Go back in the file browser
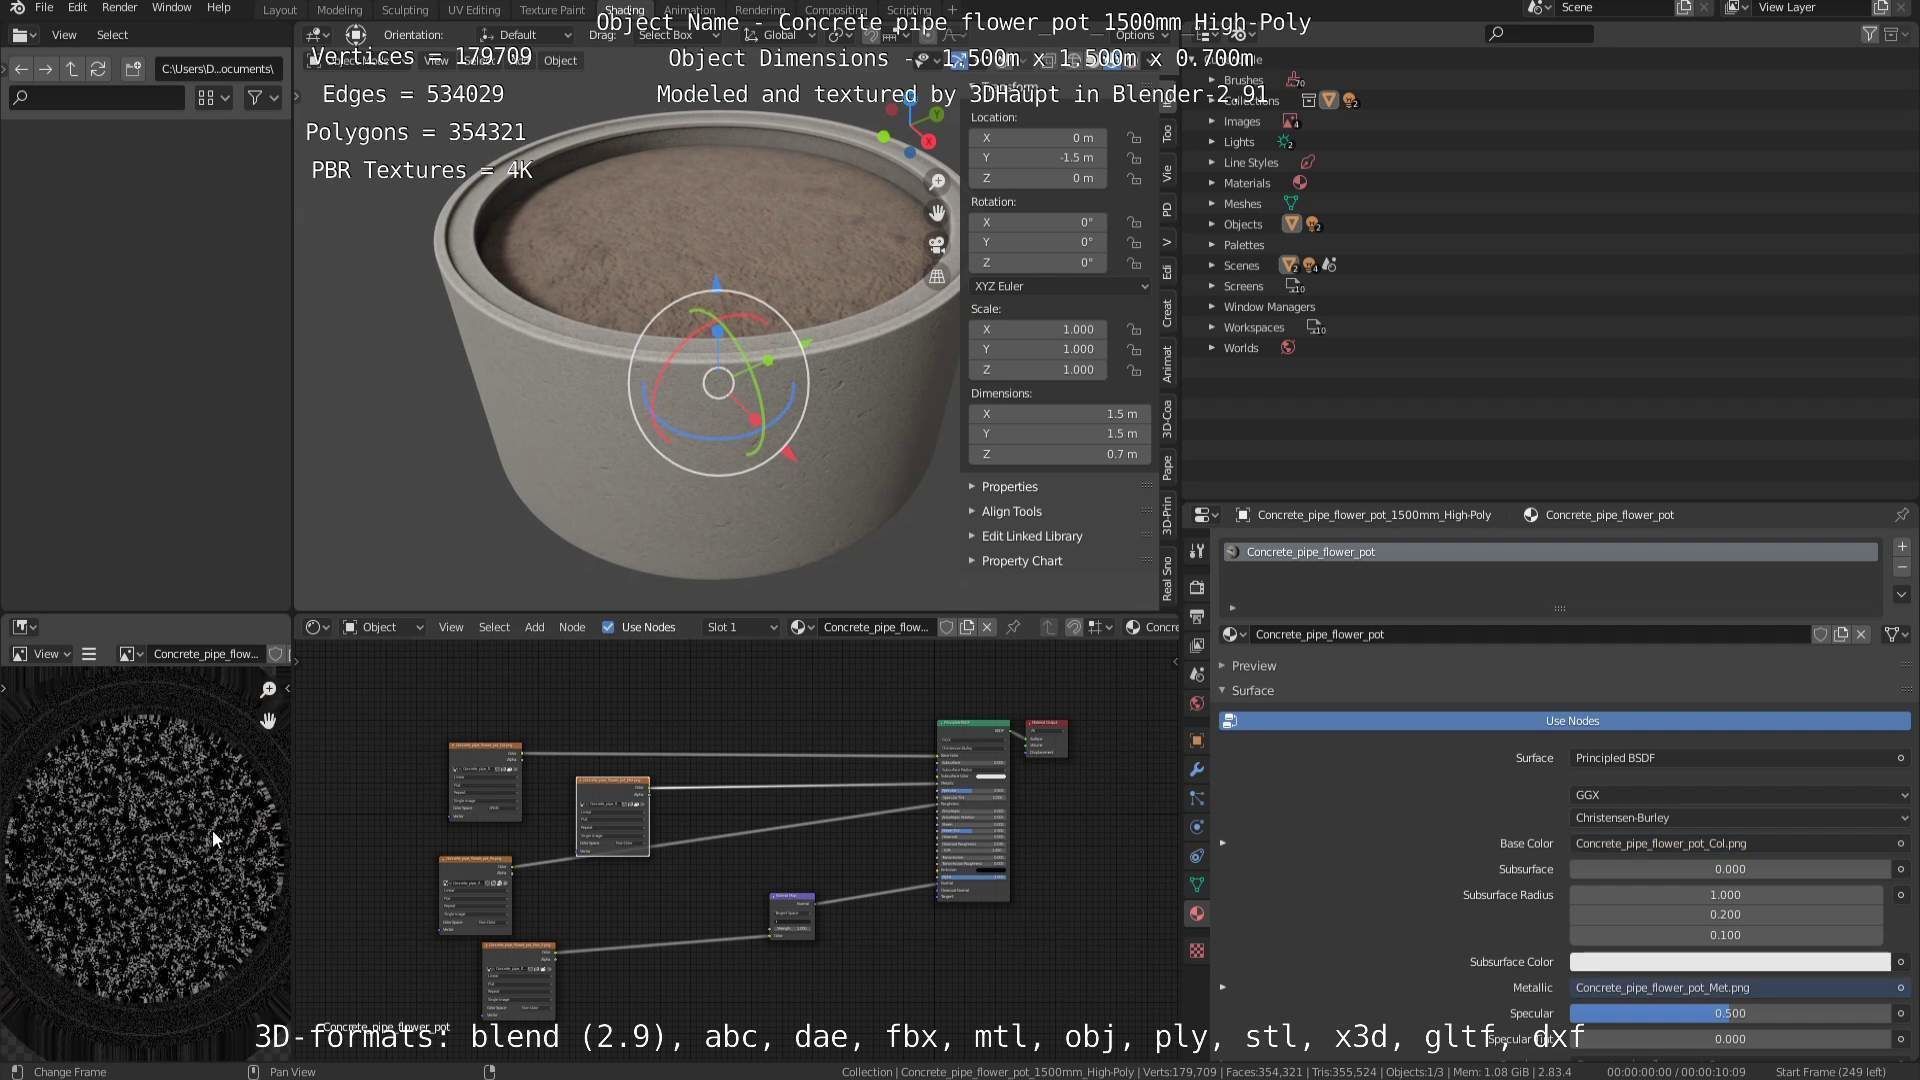Viewport: 1920px width, 1080px height. click(21, 69)
